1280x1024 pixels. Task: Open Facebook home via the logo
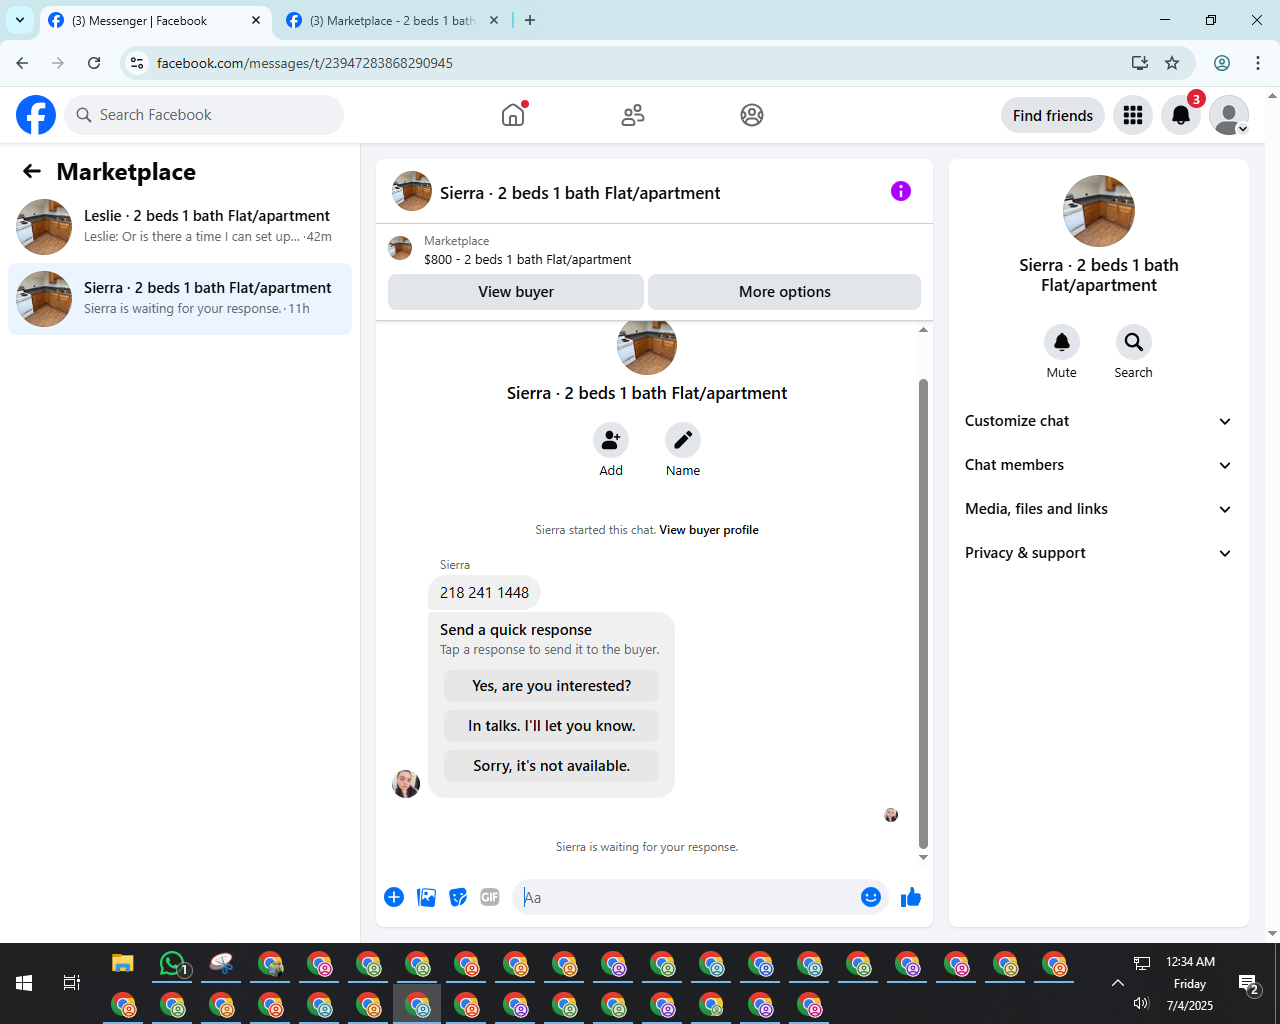coord(36,115)
